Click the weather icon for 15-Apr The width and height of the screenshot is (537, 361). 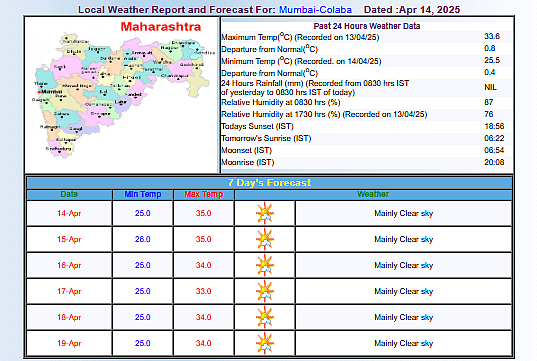[265, 239]
